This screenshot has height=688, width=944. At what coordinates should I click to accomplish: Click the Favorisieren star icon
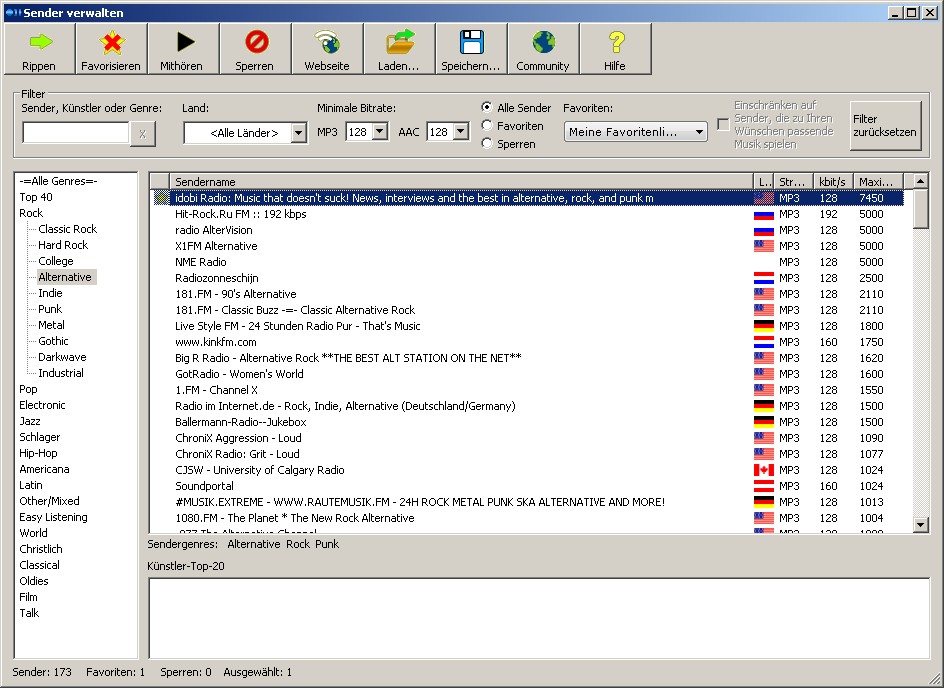pyautogui.click(x=111, y=42)
